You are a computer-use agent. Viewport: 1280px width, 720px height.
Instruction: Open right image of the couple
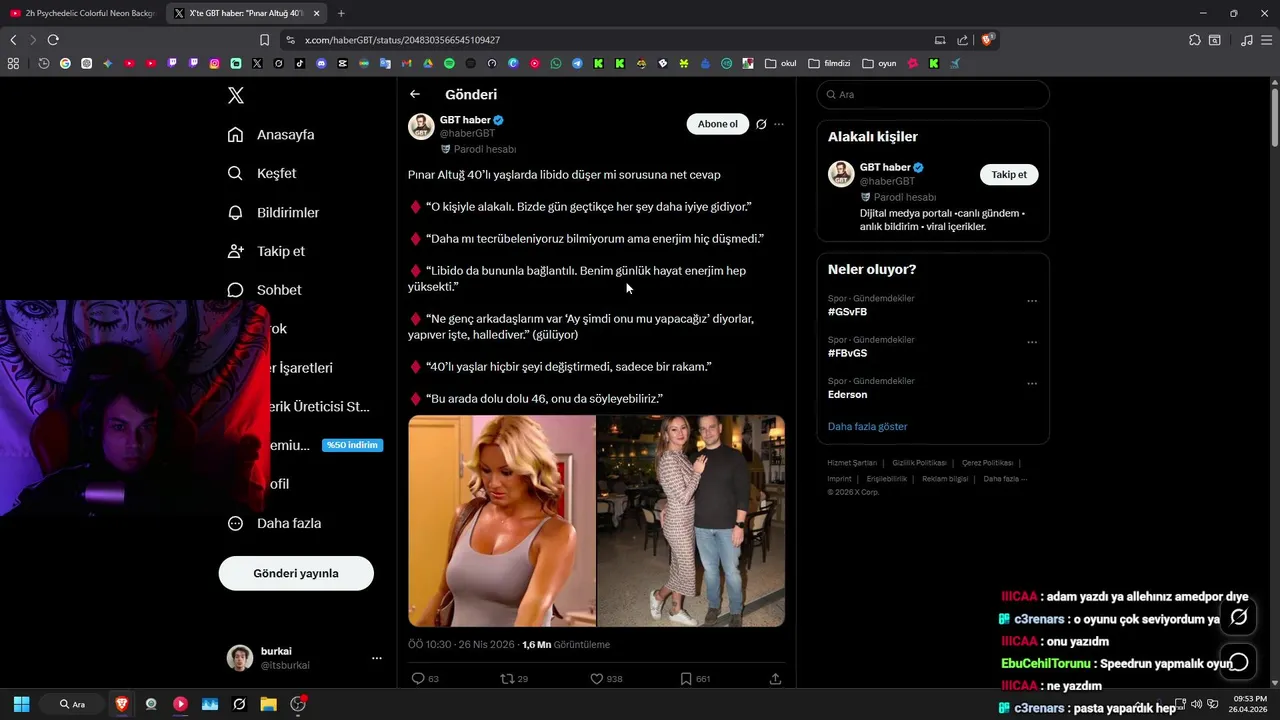691,521
